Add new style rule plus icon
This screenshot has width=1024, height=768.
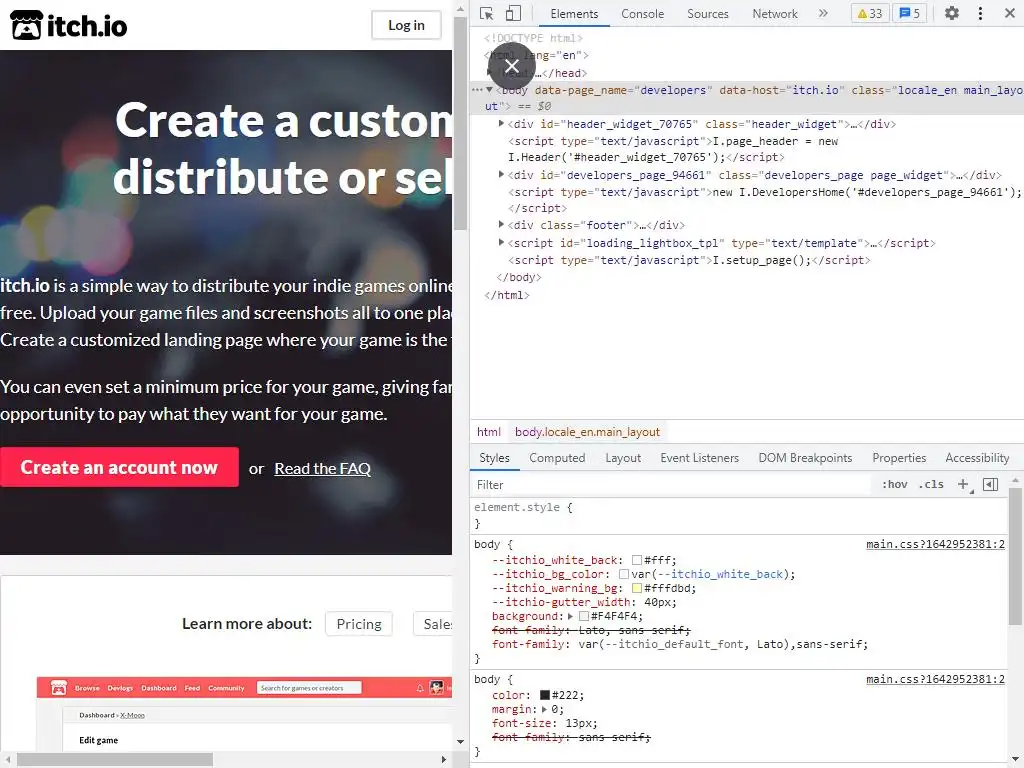point(963,485)
